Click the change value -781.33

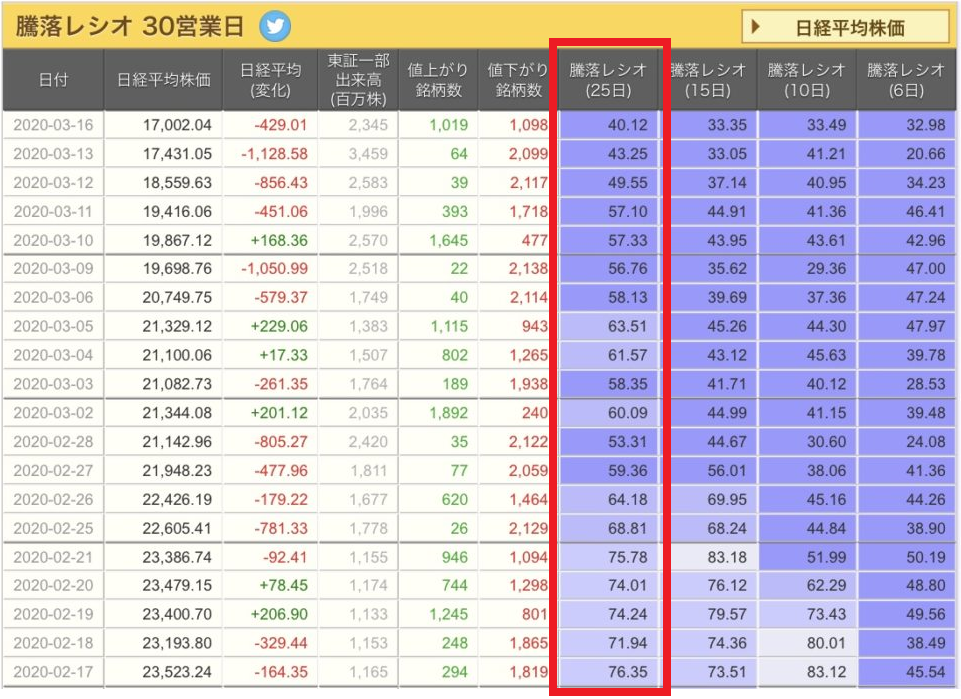pyautogui.click(x=281, y=528)
